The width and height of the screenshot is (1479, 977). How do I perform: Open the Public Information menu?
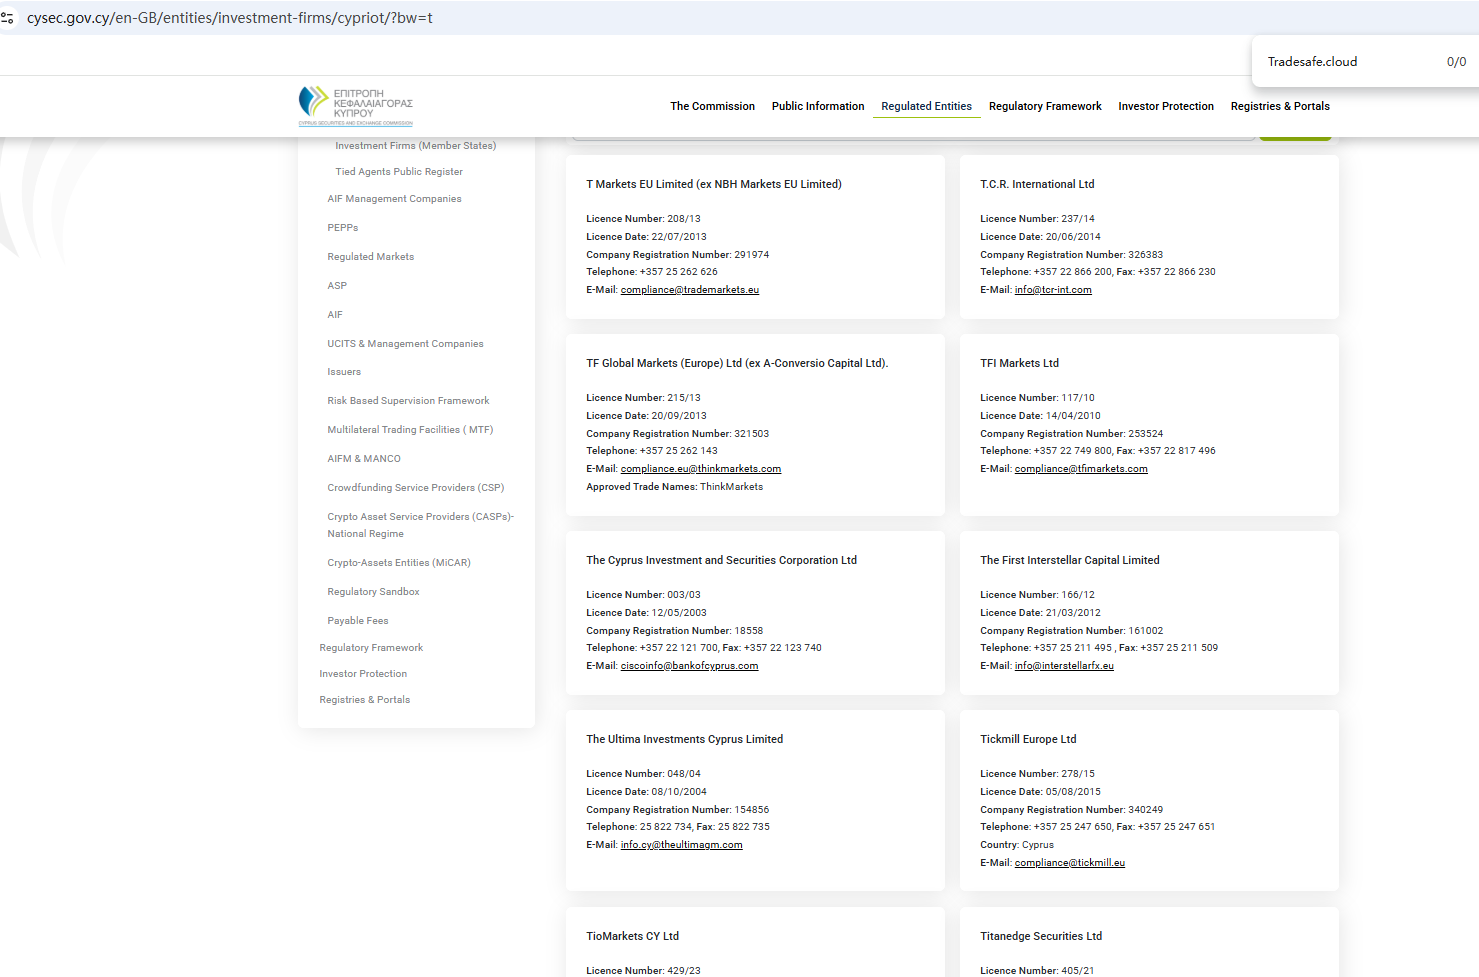[x=817, y=106]
